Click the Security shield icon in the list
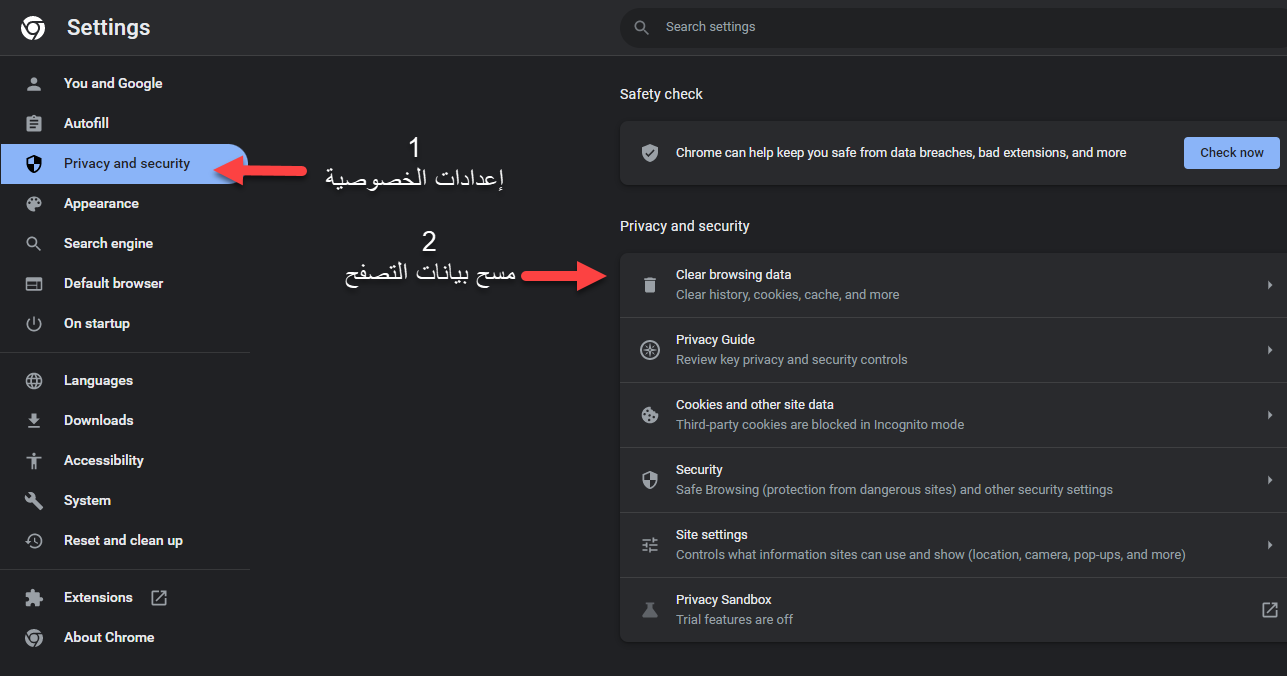Viewport: 1287px width, 676px height. click(650, 480)
